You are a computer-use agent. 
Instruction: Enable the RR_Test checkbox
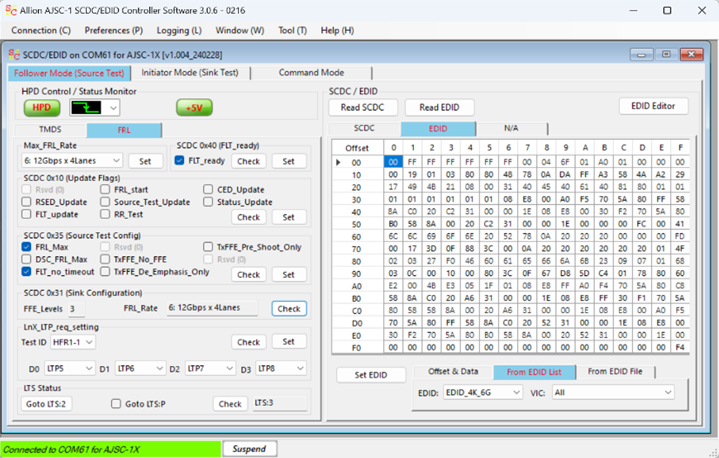tap(105, 214)
